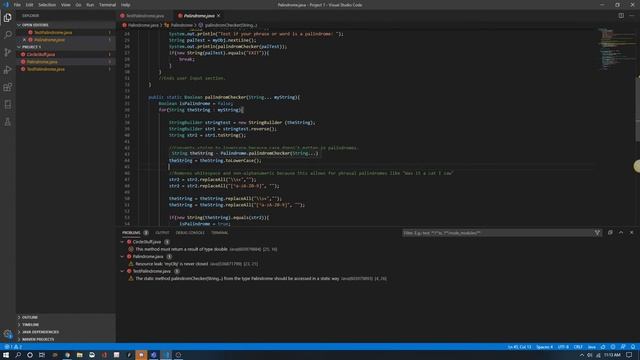
Task: Collapse the Open Editors section
Action: pyautogui.click(x=67, y=25)
